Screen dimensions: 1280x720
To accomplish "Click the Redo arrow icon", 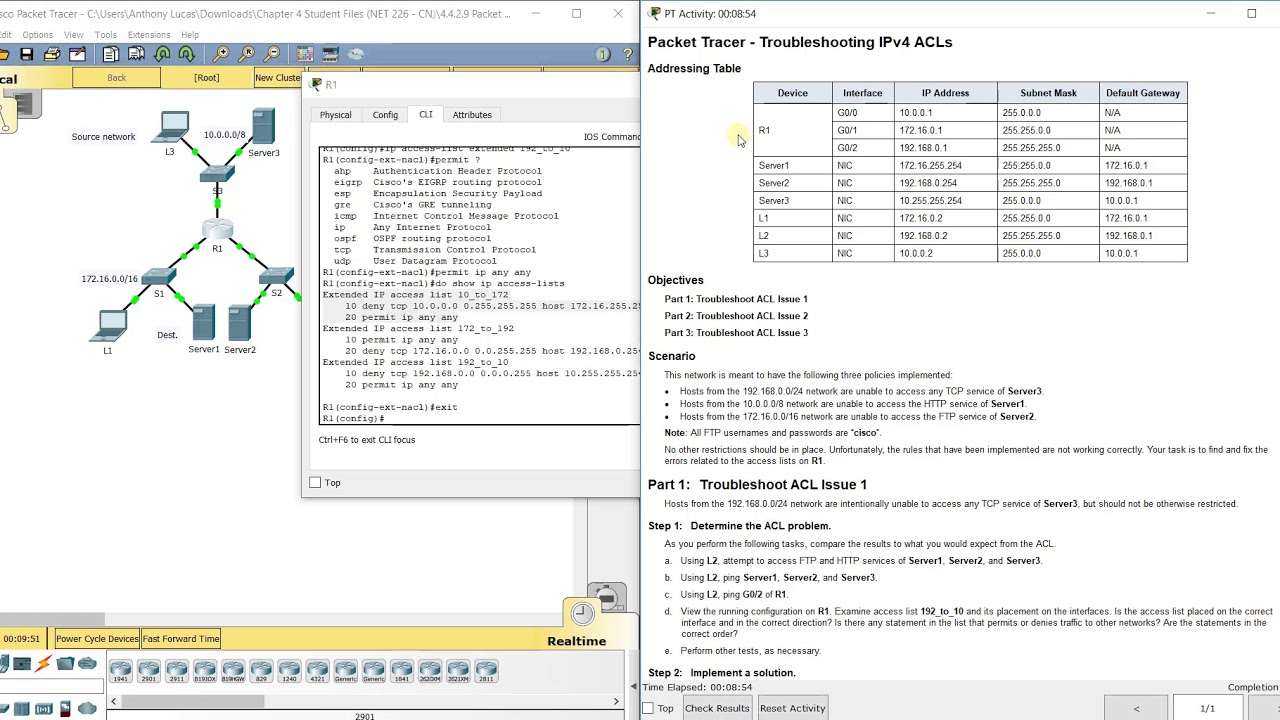I will click(x=186, y=54).
